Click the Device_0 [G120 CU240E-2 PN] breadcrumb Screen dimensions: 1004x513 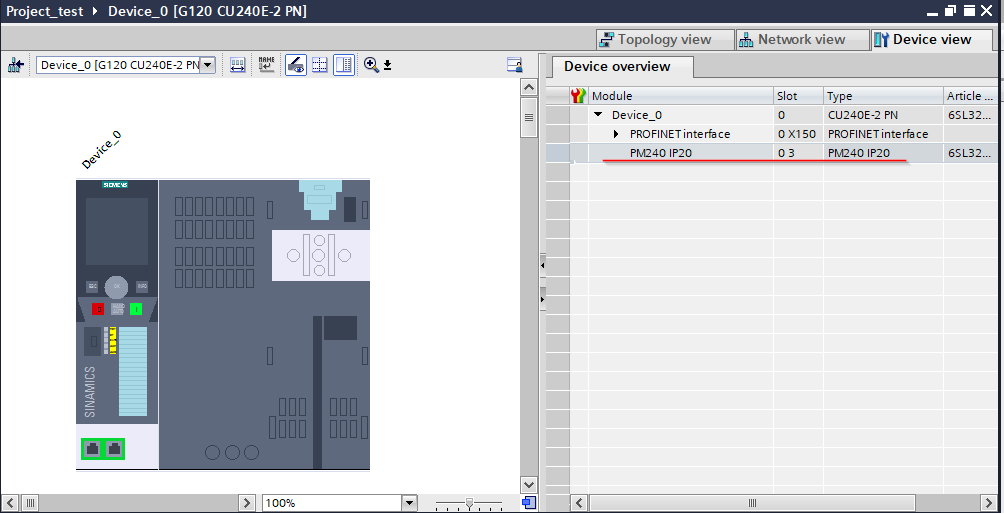(207, 11)
